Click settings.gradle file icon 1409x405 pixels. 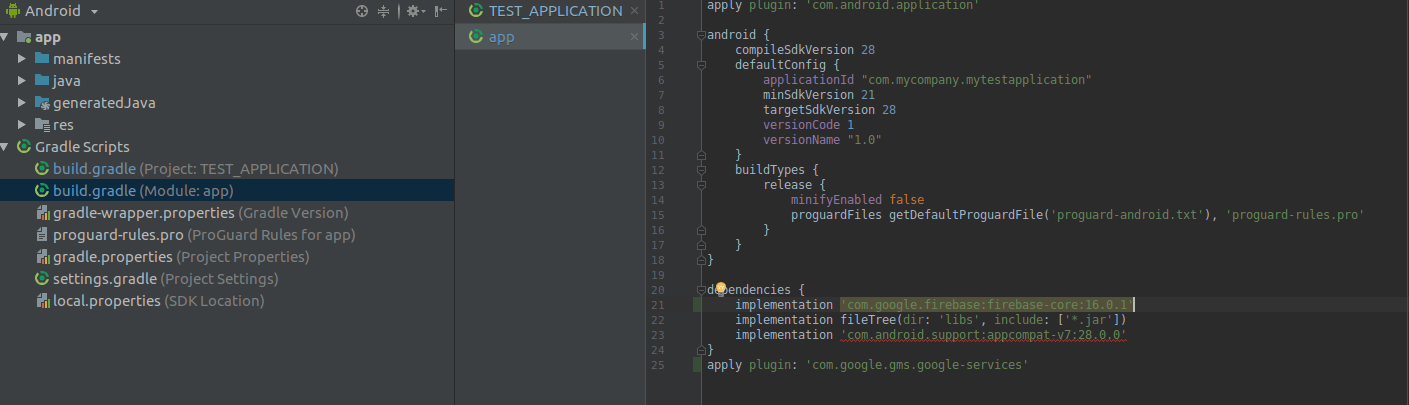click(x=42, y=279)
